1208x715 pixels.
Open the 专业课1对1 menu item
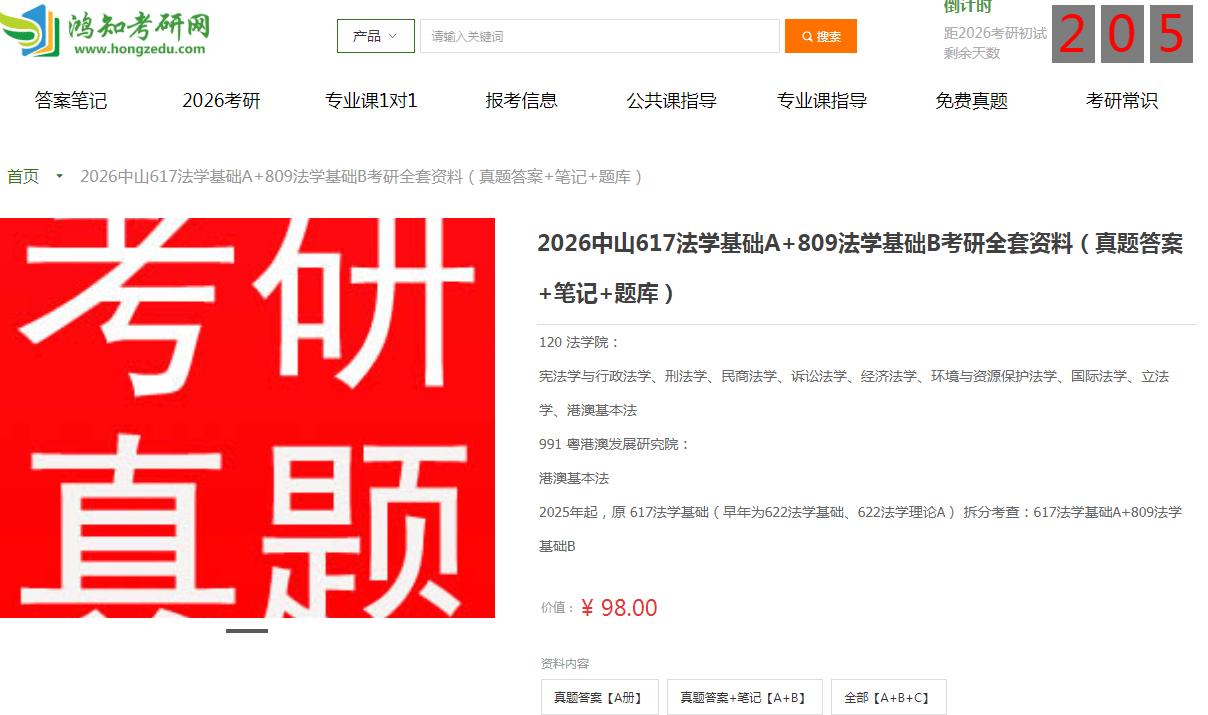(371, 100)
